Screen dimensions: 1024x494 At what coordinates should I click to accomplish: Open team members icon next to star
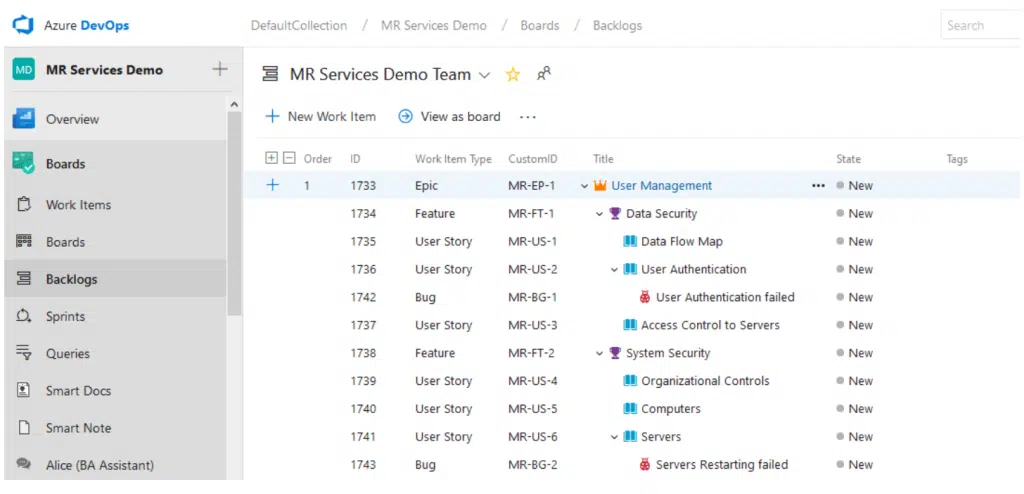(x=543, y=74)
